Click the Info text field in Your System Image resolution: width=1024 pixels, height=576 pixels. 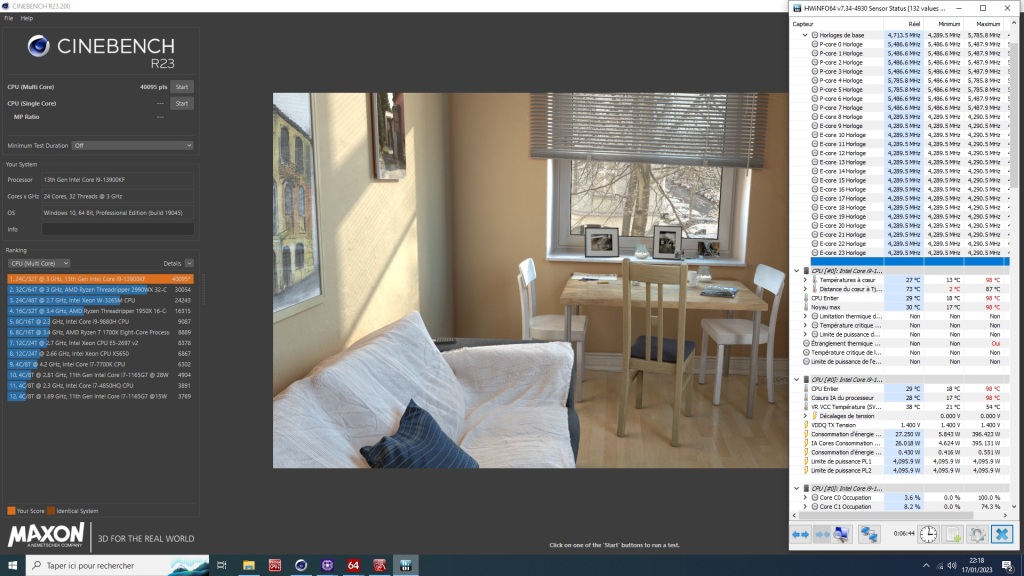click(x=117, y=229)
